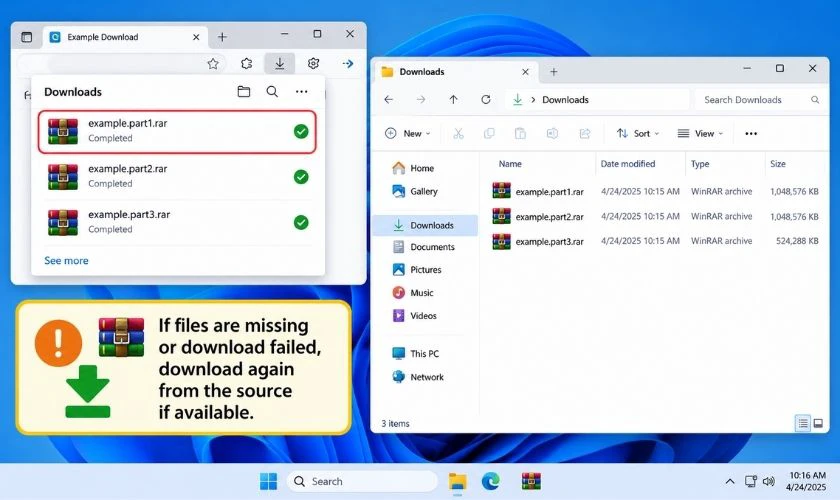840x500 pixels.
Task: Select example.part1.rar file in Explorer list
Action: [655, 191]
